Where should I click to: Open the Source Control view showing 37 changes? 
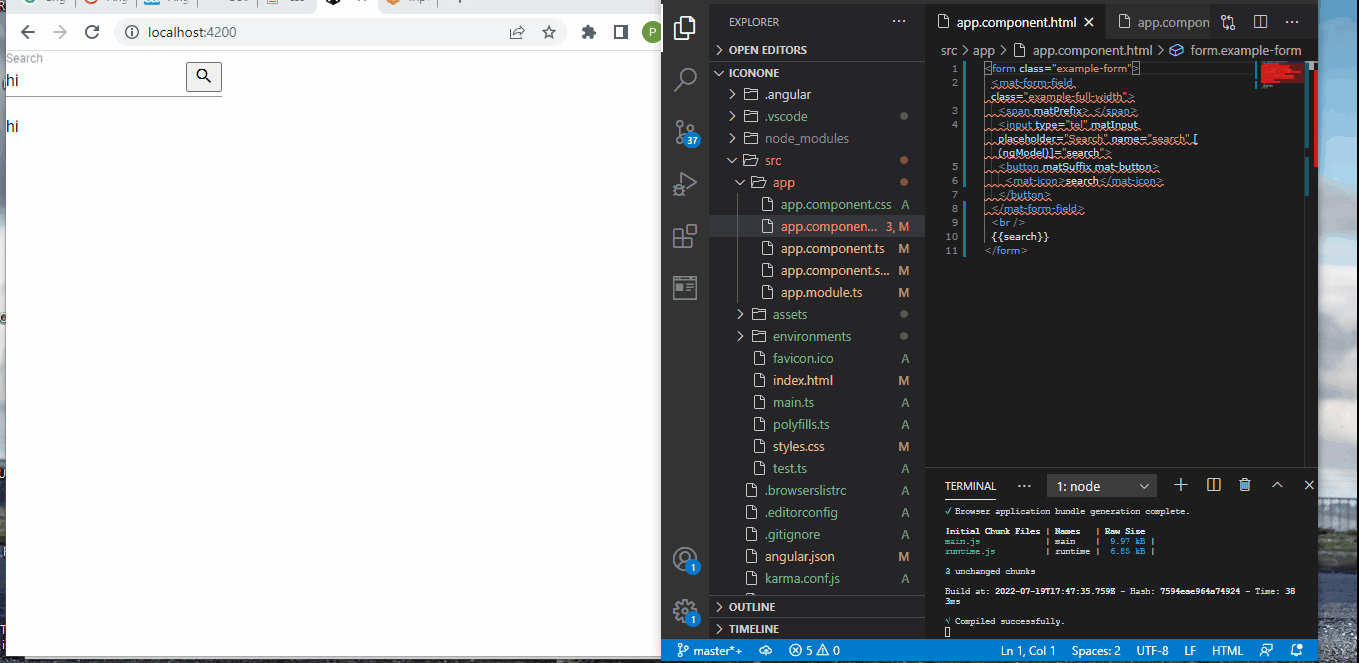tap(685, 130)
